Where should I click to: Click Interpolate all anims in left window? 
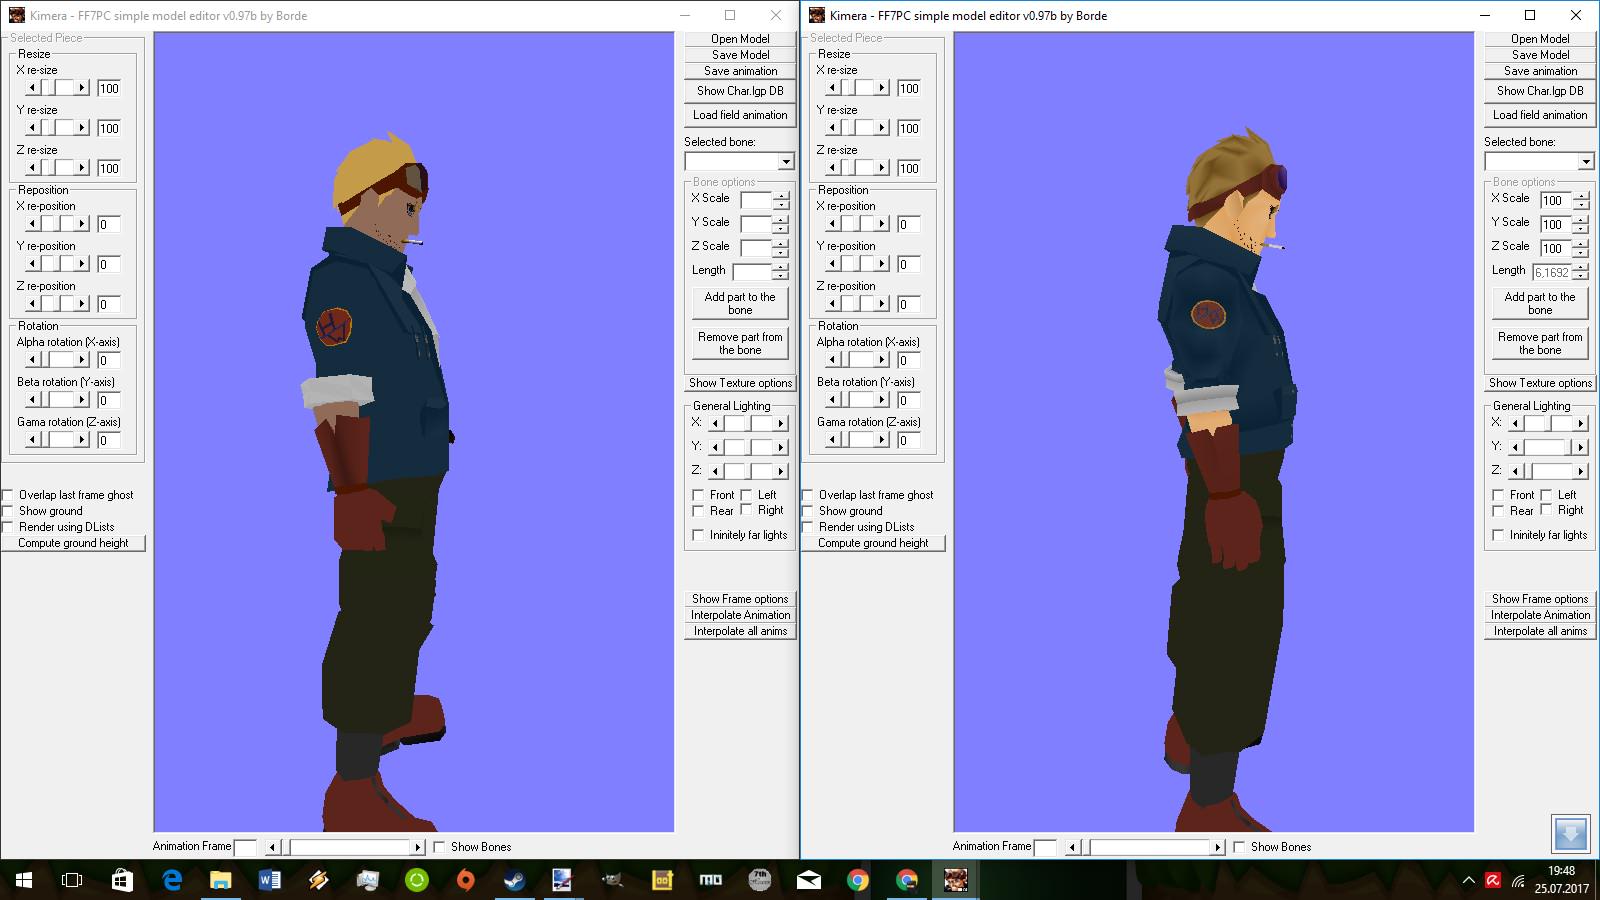[x=740, y=631]
